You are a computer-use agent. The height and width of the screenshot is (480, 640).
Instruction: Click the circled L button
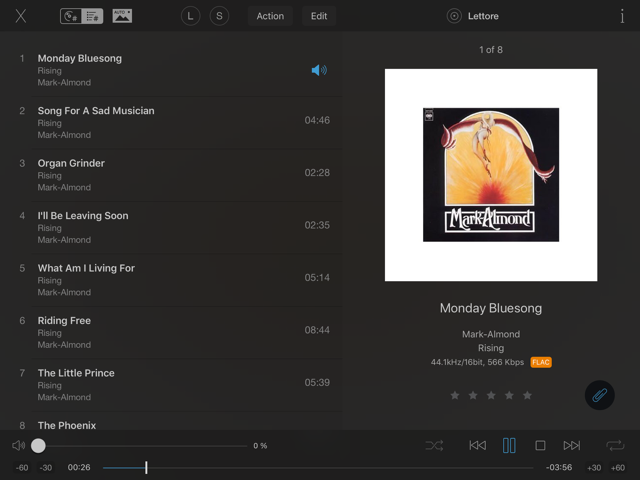190,16
